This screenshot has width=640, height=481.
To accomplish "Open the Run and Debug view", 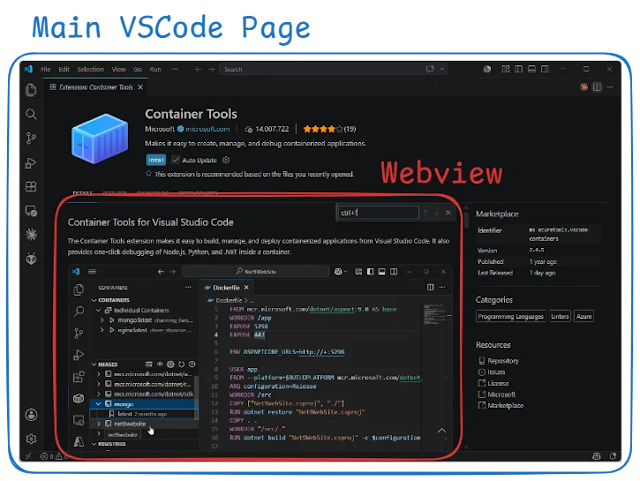I will pos(31,163).
